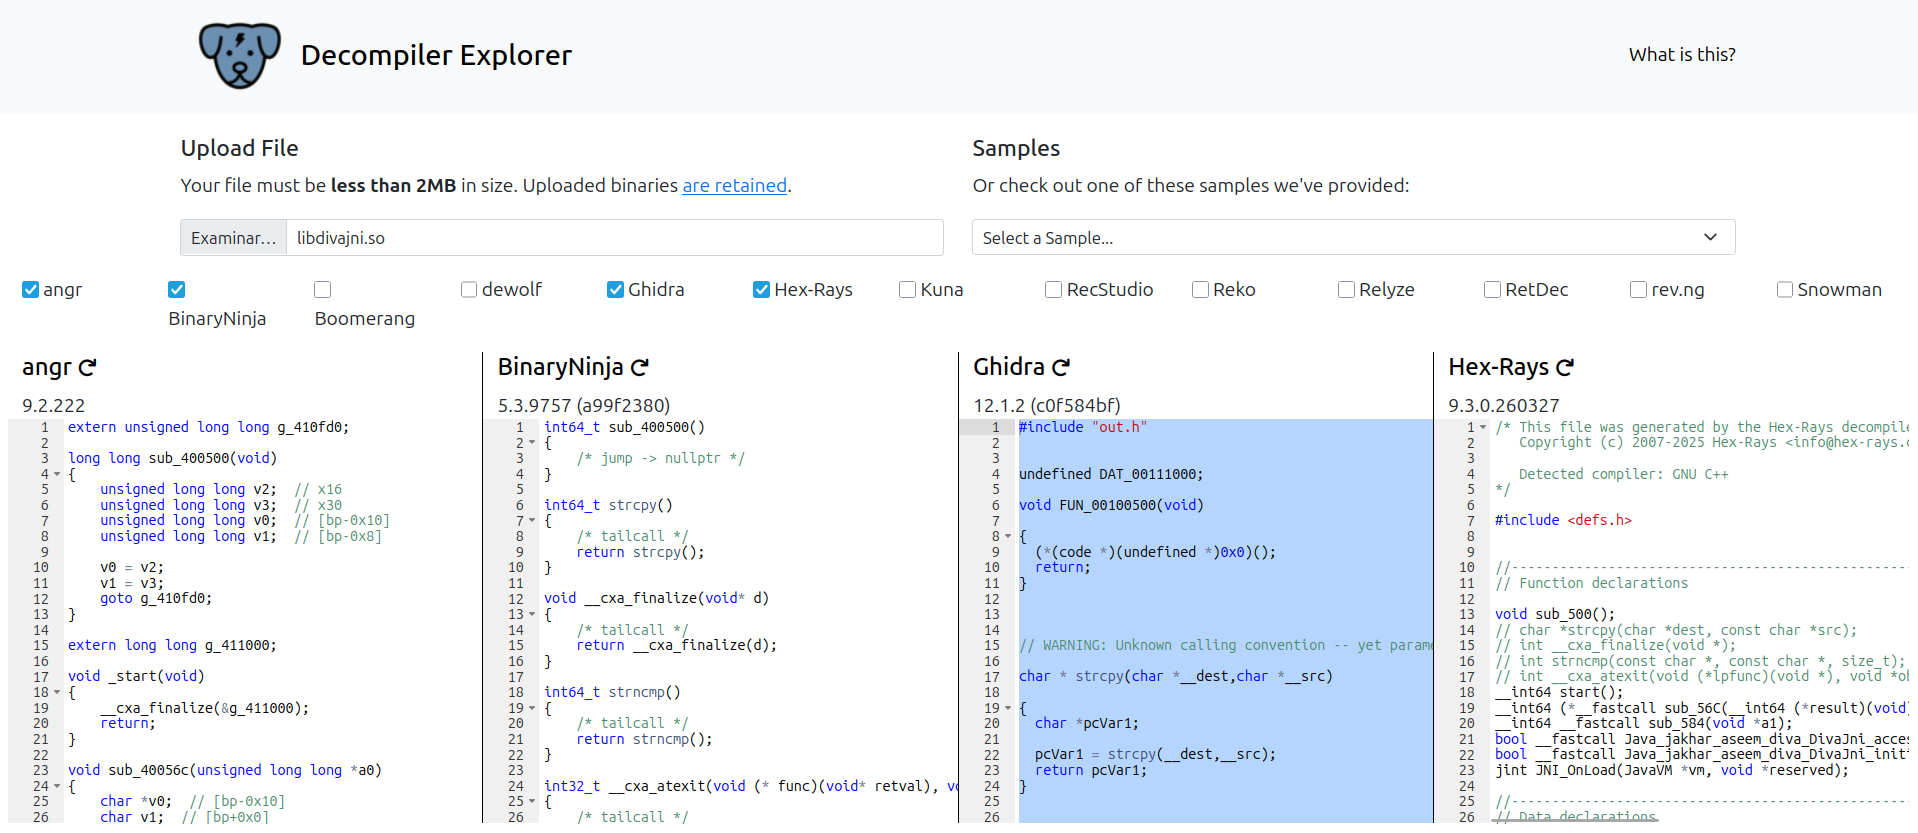Check the Snowman decompiler box
1918x833 pixels.
coord(1784,290)
